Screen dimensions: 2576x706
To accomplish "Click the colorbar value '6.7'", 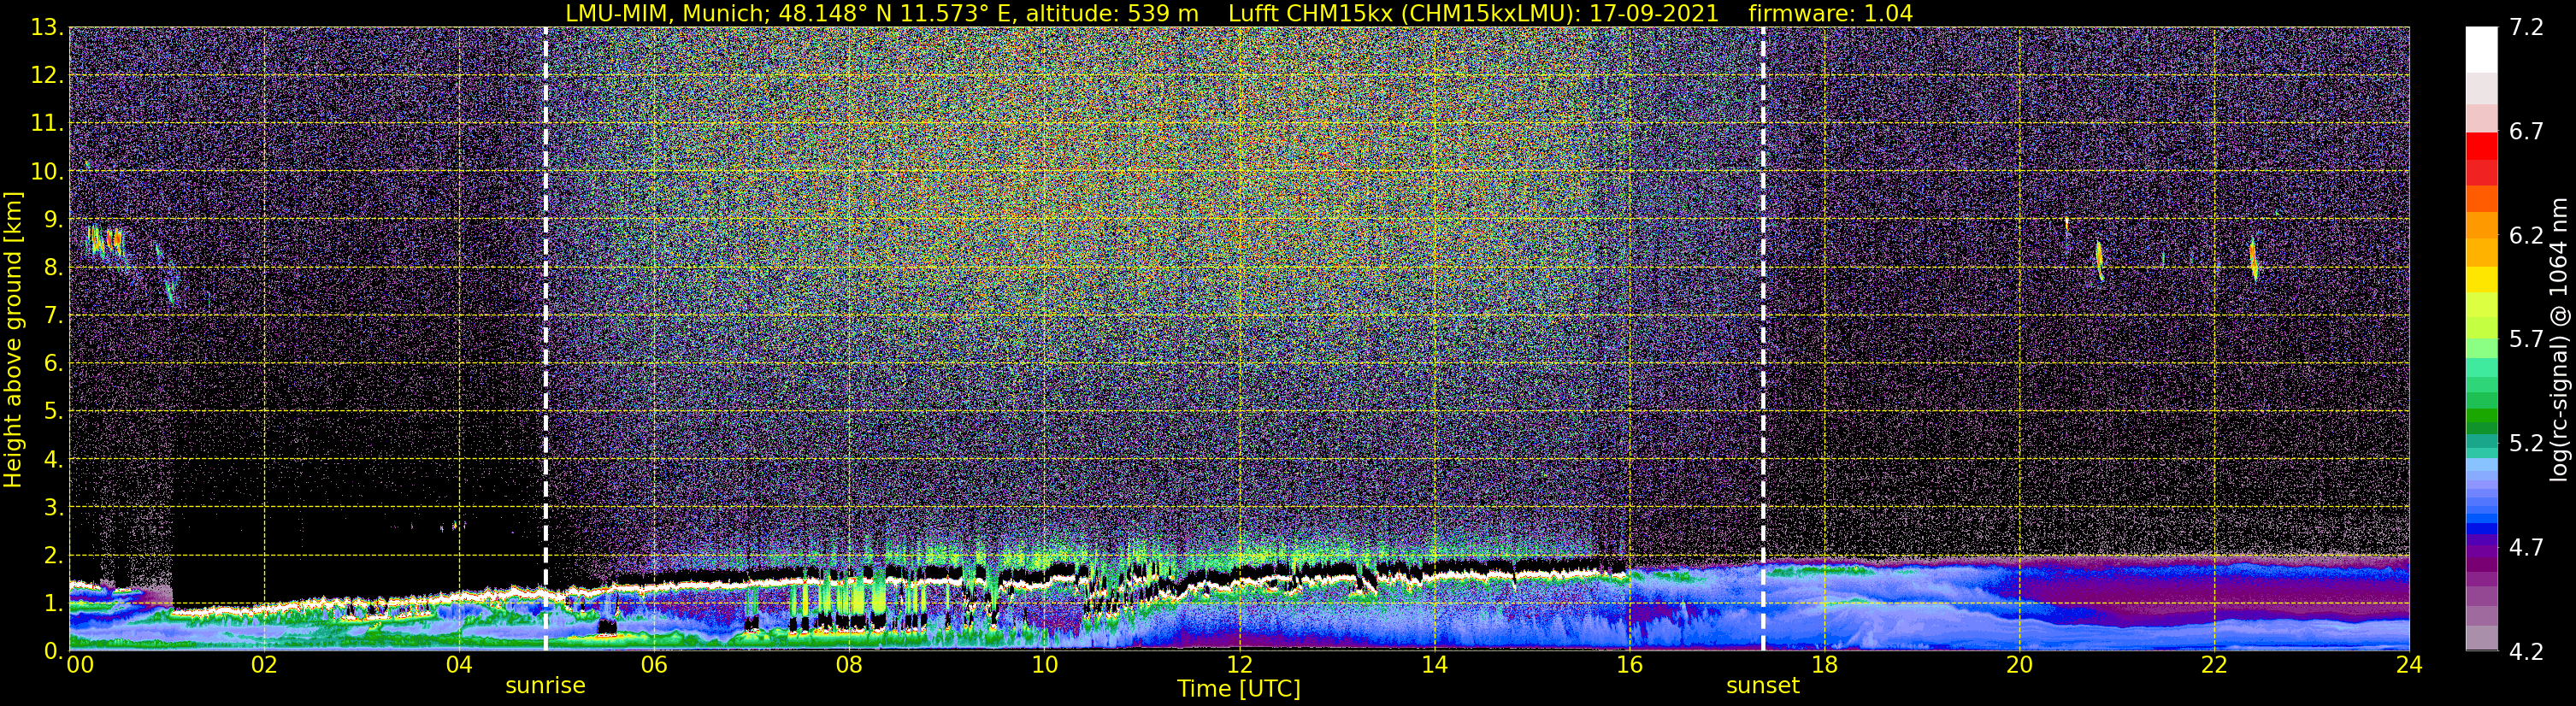I will [x=2526, y=132].
